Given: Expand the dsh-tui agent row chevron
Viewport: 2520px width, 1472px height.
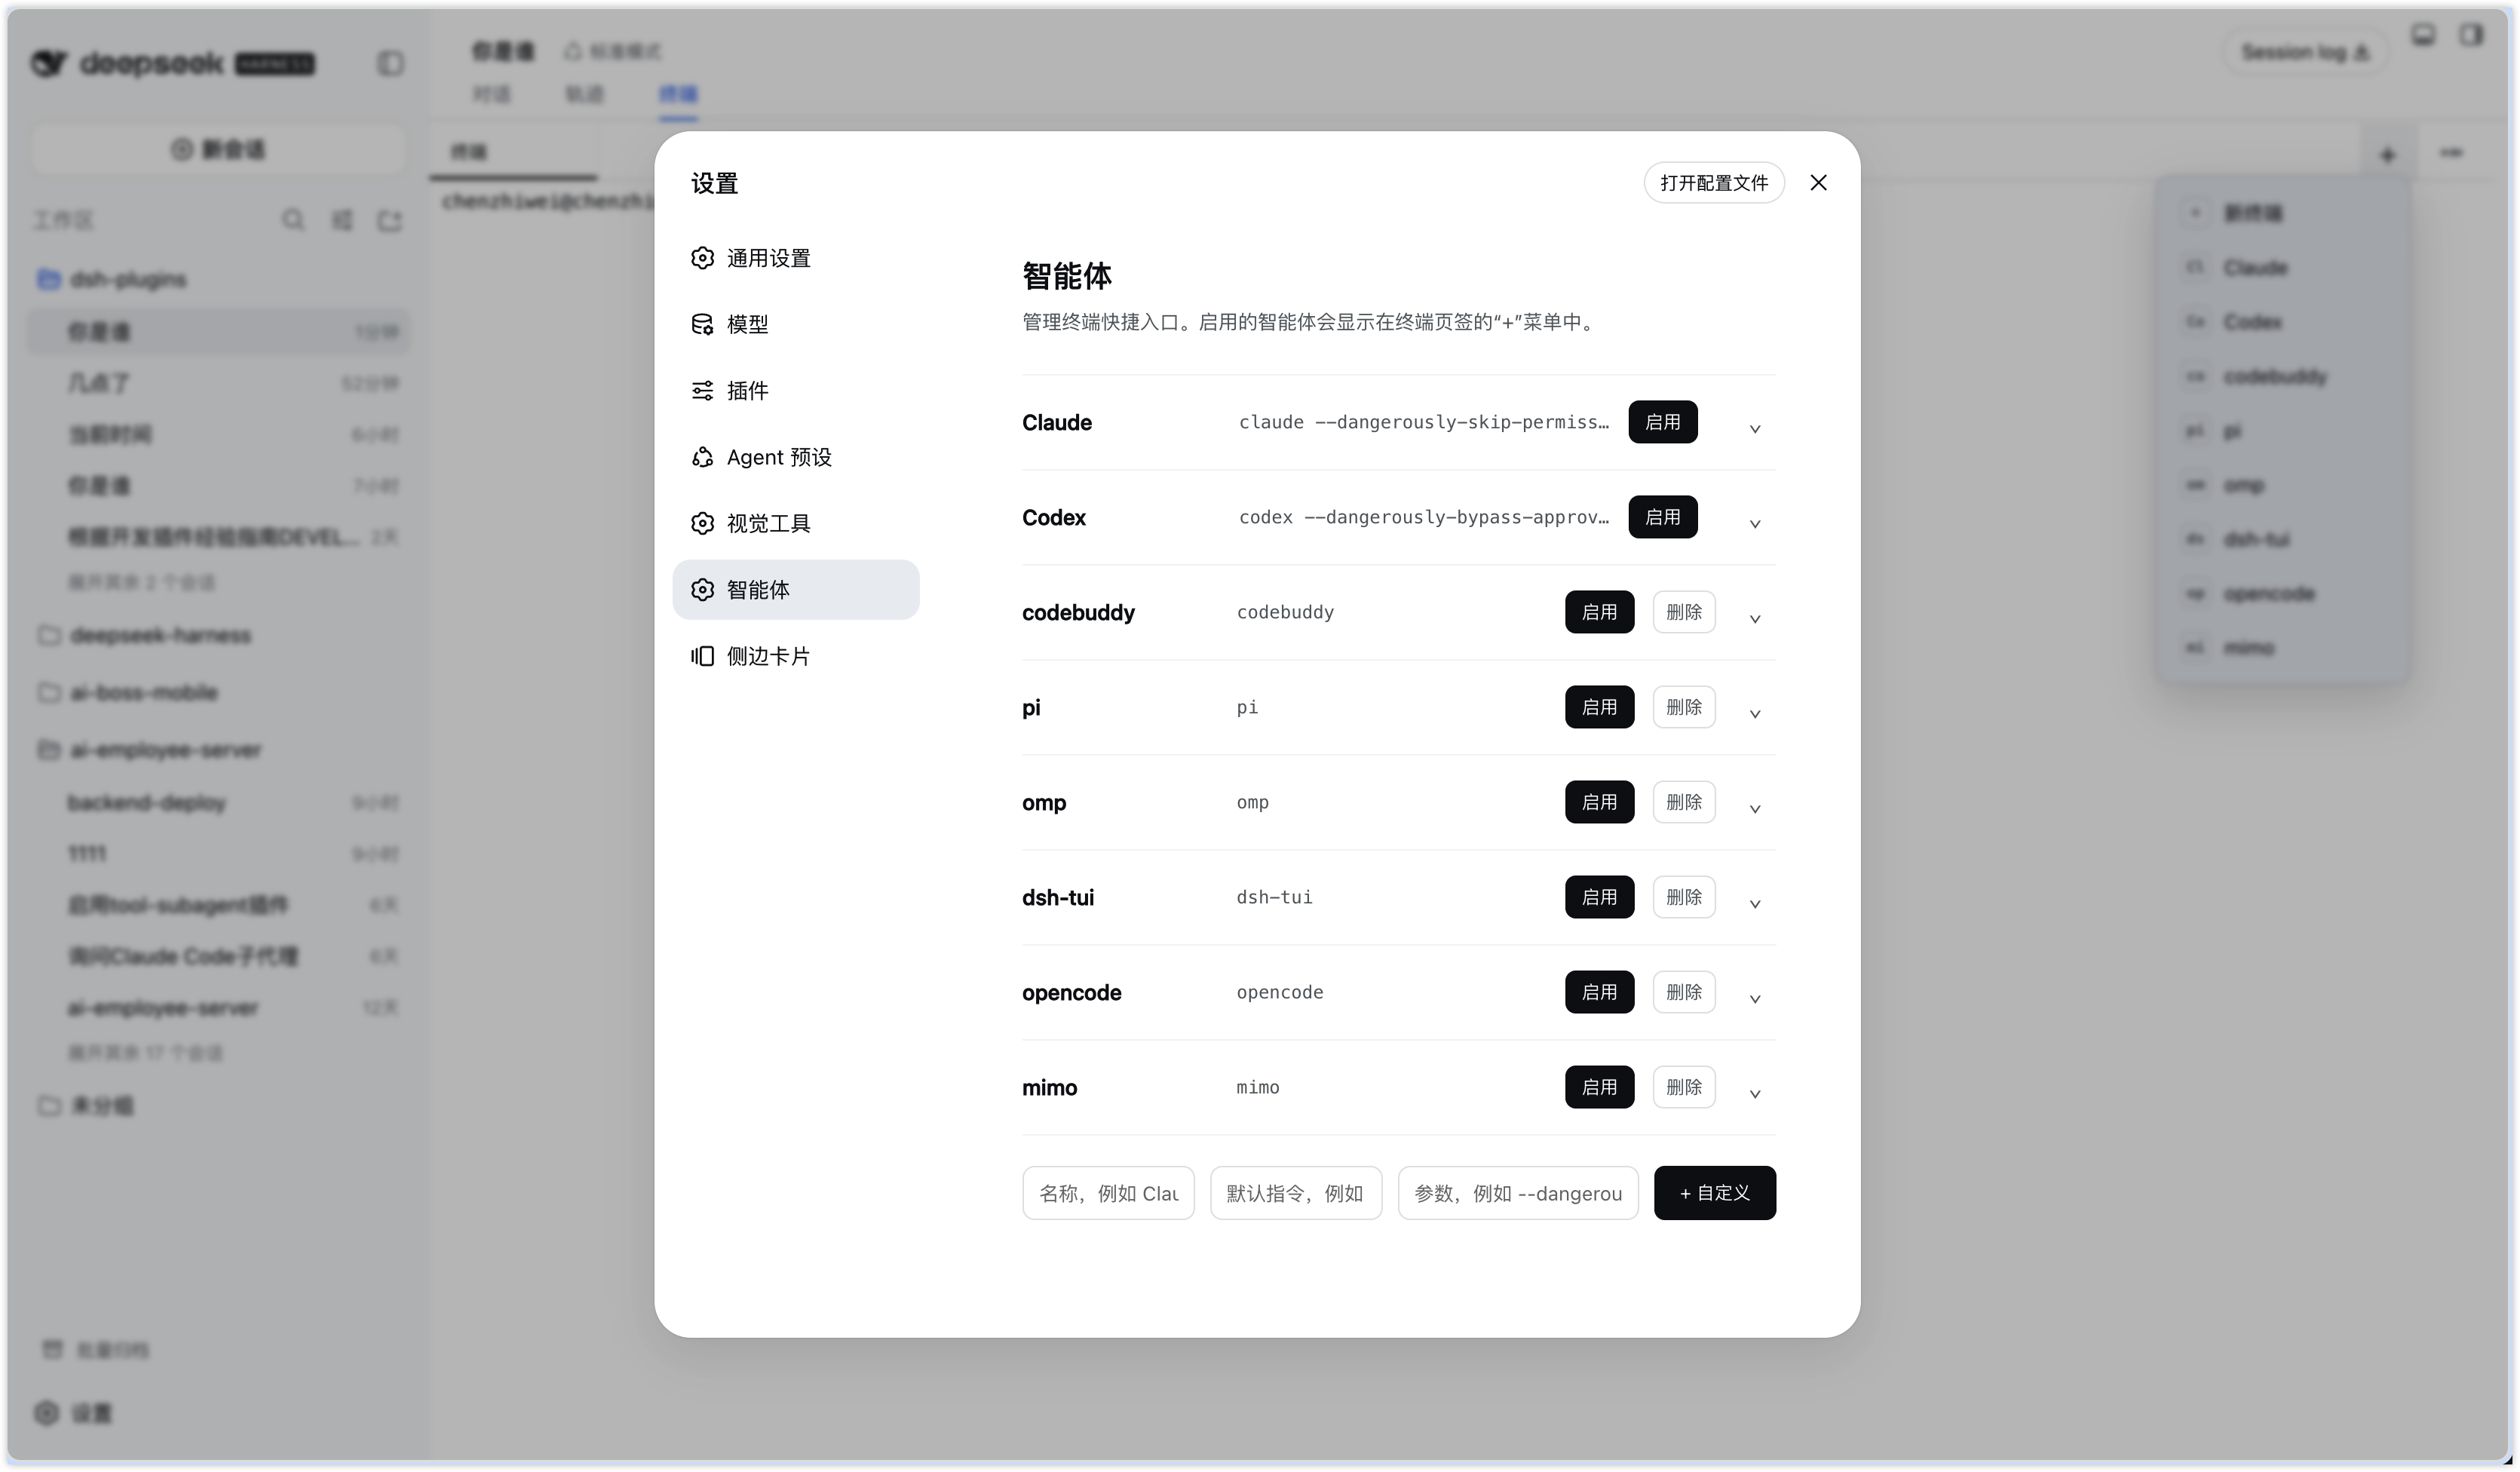Looking at the screenshot, I should pyautogui.click(x=1754, y=904).
